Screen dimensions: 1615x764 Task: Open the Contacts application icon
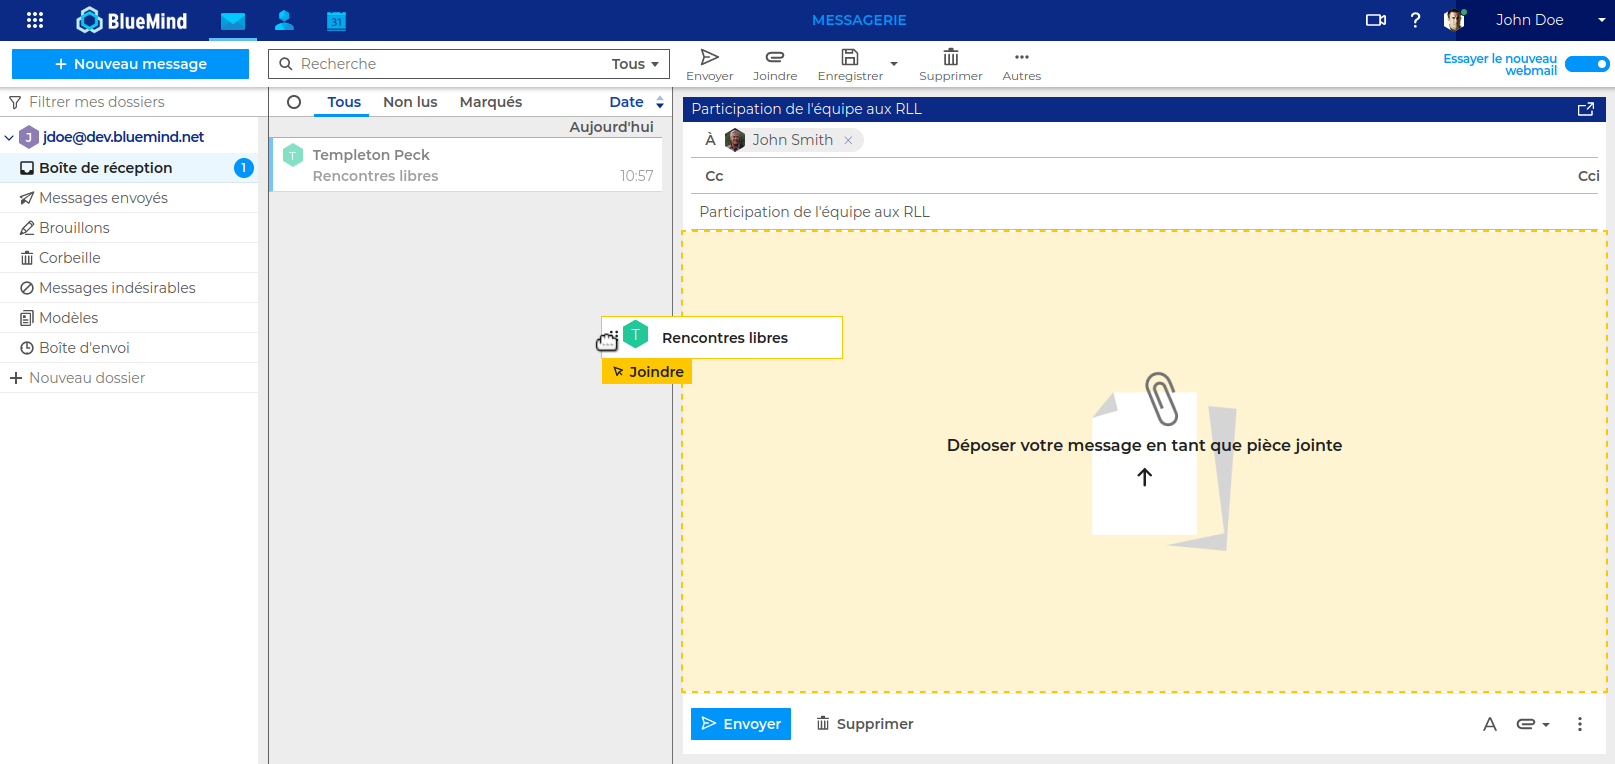point(284,20)
